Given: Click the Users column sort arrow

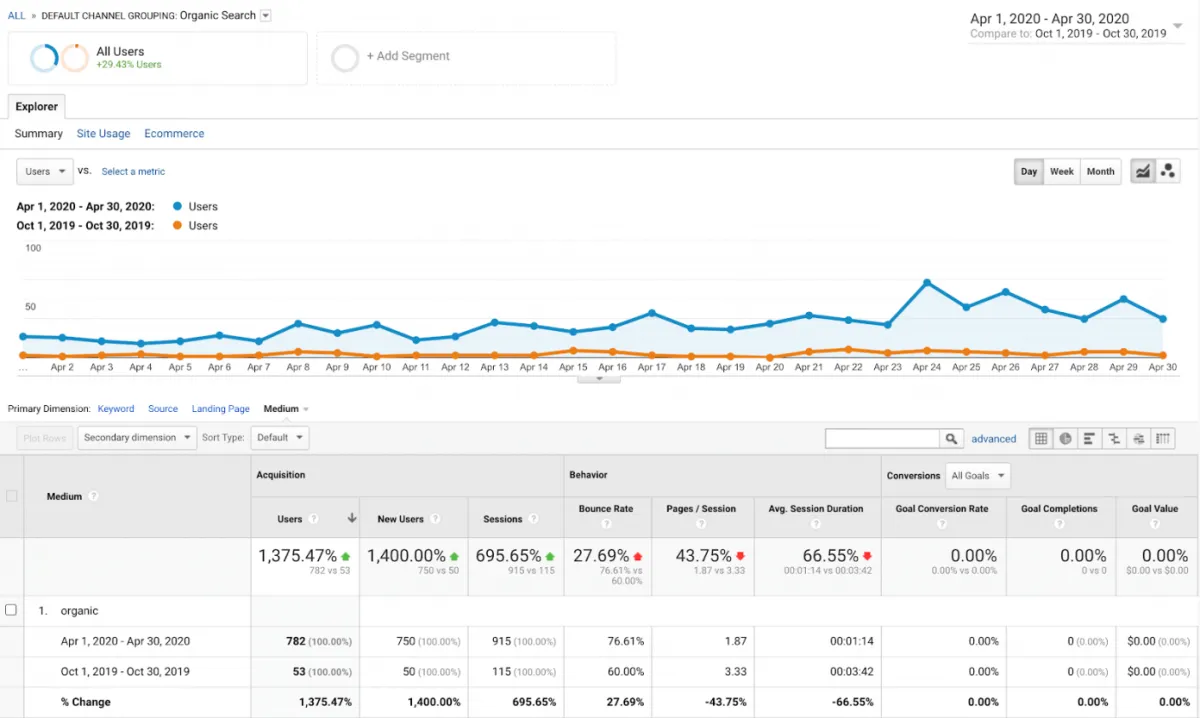Looking at the screenshot, I should (x=352, y=519).
